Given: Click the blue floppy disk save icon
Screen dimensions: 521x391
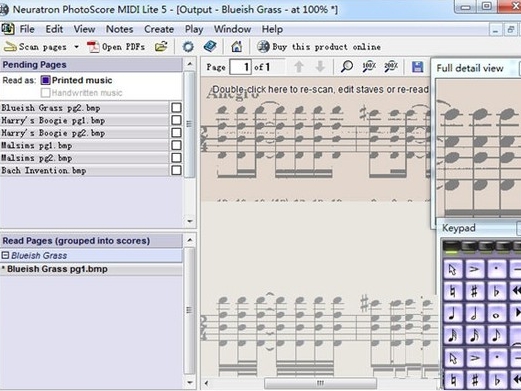Looking at the screenshot, I should (x=417, y=67).
